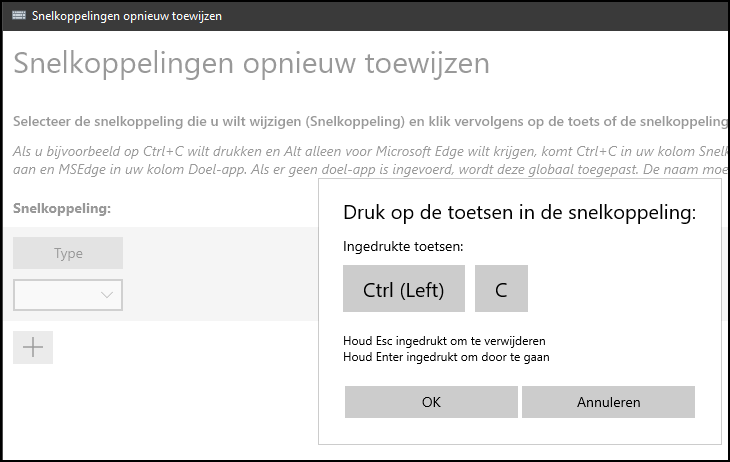
Task: Confirm the shortcut with the OK button
Action: pos(431,402)
